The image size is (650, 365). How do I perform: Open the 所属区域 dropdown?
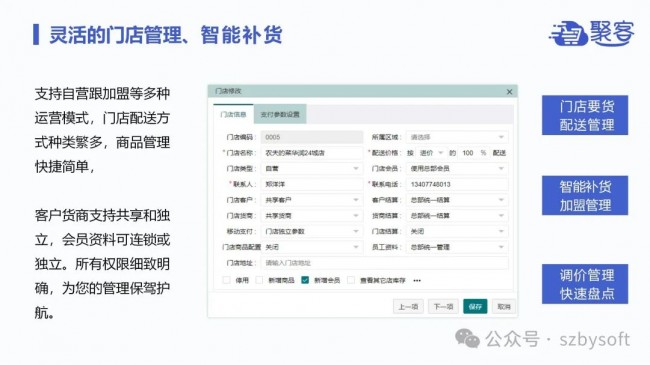pyautogui.click(x=457, y=137)
